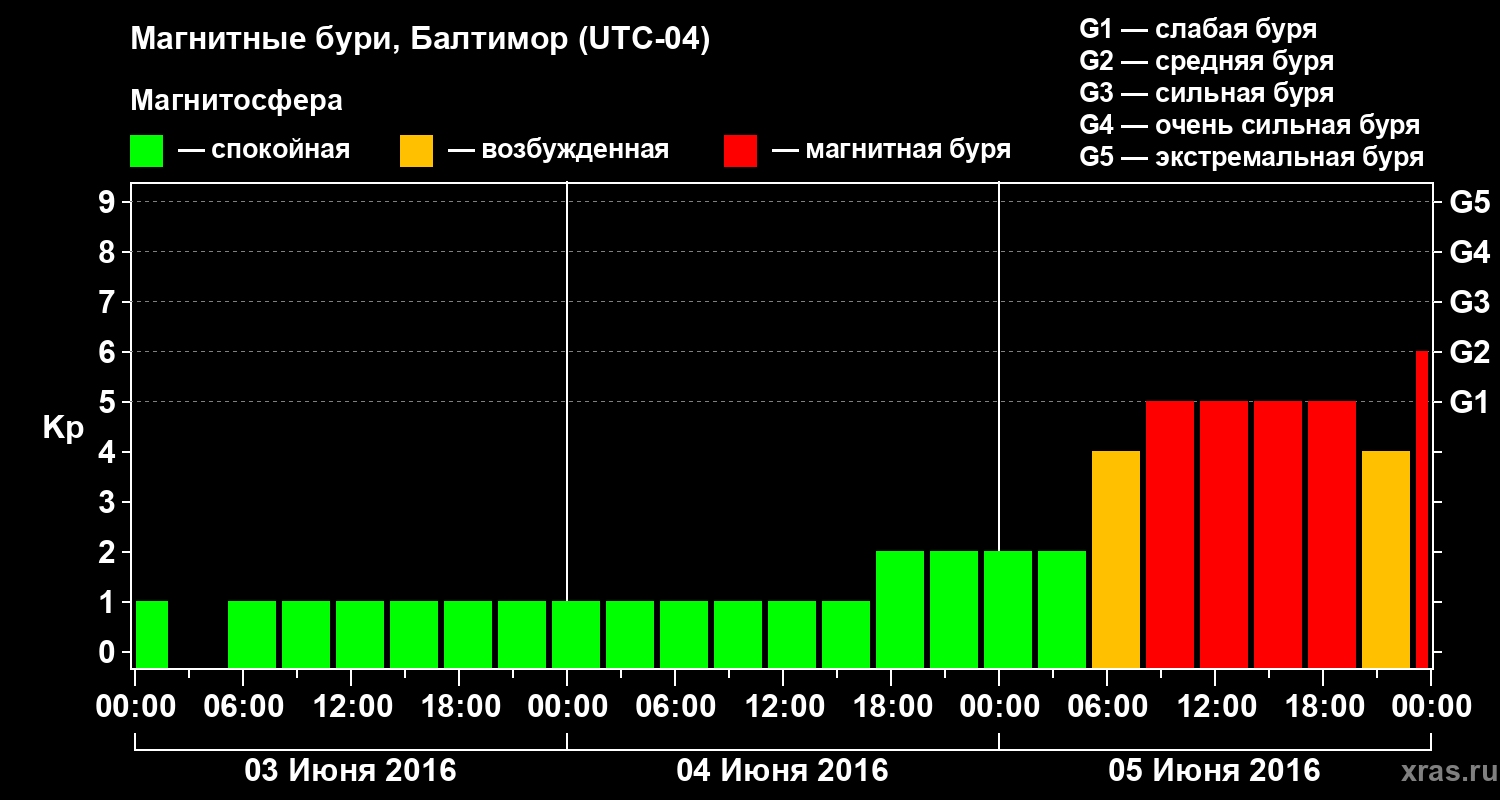Click the '— спокойная' legend label
1500x800 pixels.
(264, 151)
